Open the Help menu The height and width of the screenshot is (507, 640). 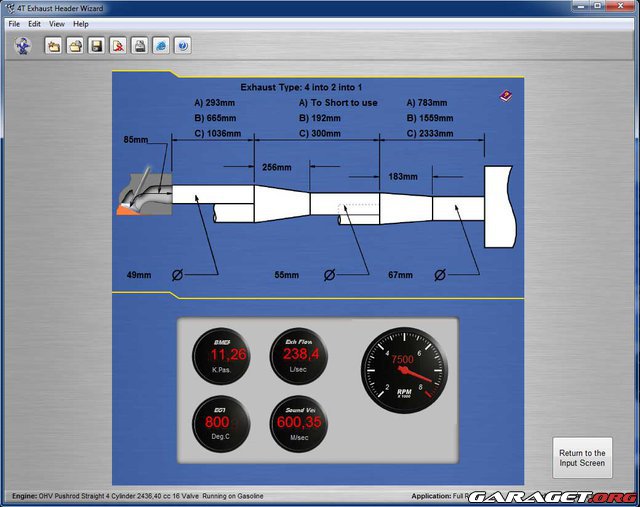pos(81,23)
